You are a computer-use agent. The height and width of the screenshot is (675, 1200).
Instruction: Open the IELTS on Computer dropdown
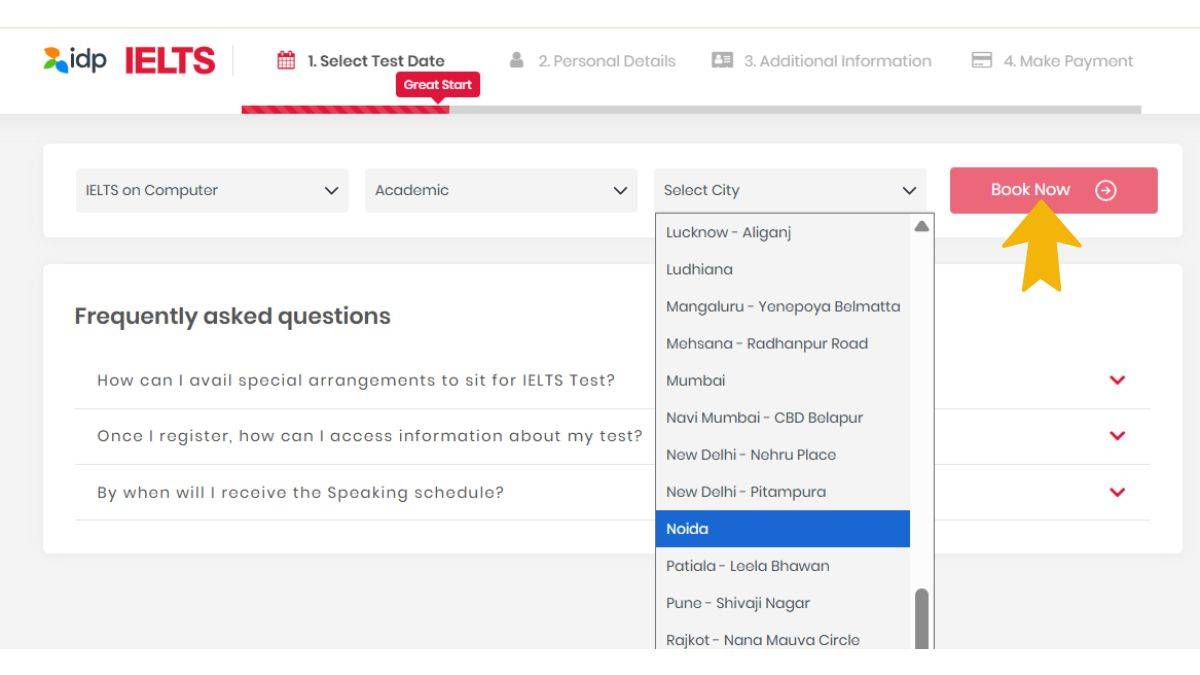pyautogui.click(x=212, y=190)
